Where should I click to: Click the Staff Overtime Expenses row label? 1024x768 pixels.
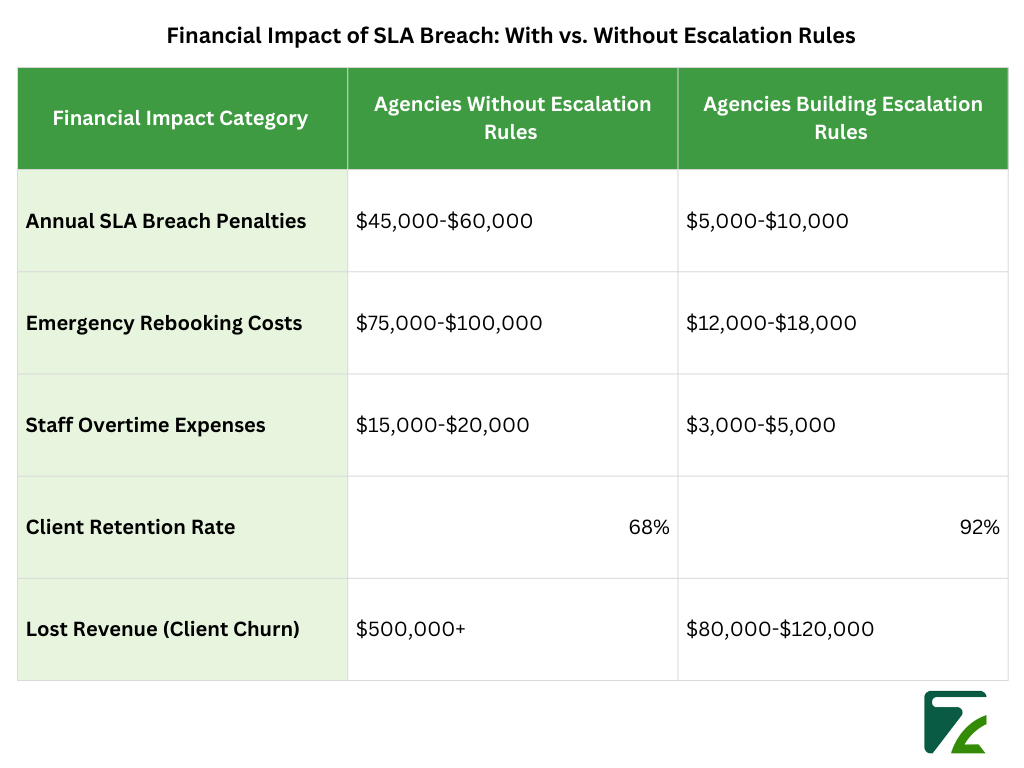point(145,425)
